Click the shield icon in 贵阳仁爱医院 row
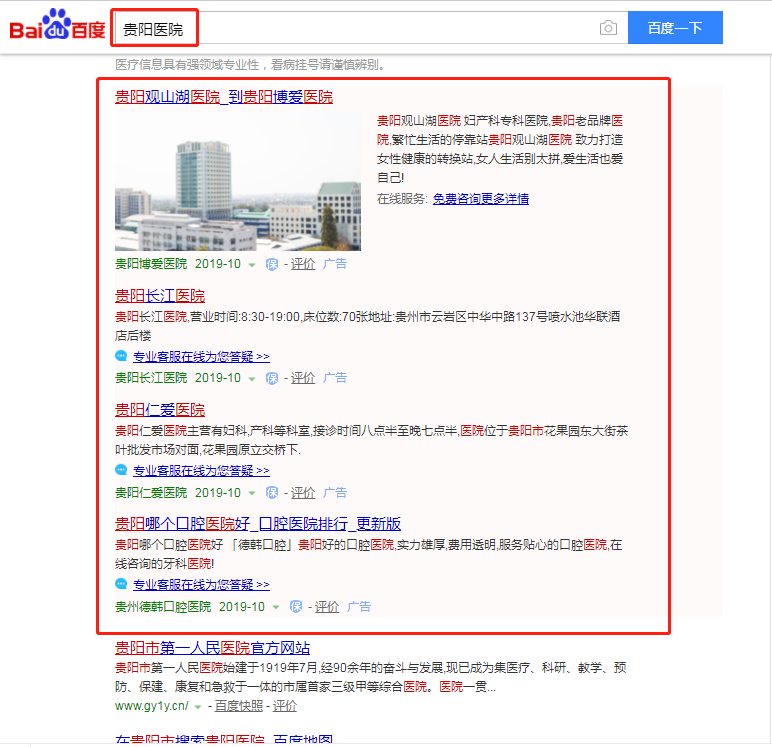The image size is (772, 747). (271, 493)
